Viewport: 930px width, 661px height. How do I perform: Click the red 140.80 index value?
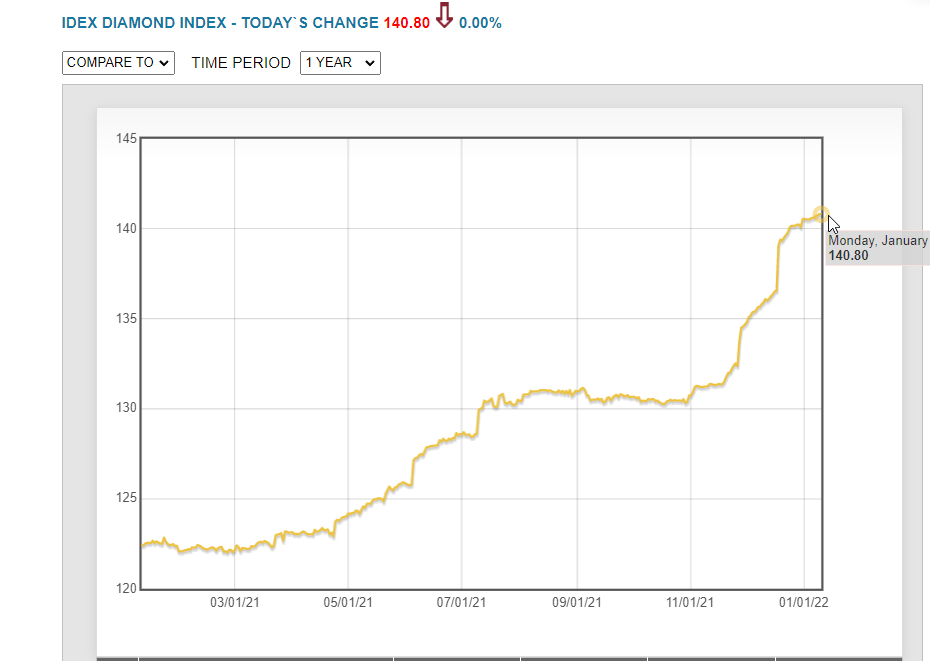[406, 23]
